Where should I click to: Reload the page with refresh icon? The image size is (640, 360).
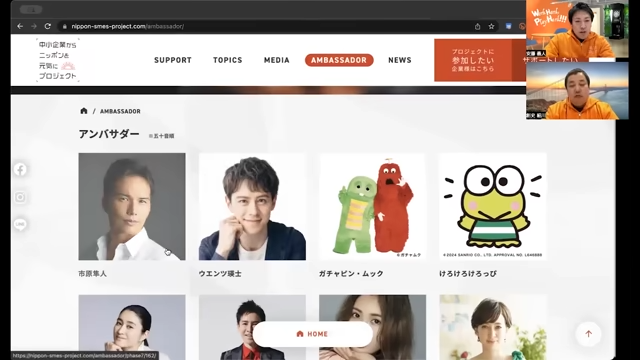pyautogui.click(x=48, y=26)
